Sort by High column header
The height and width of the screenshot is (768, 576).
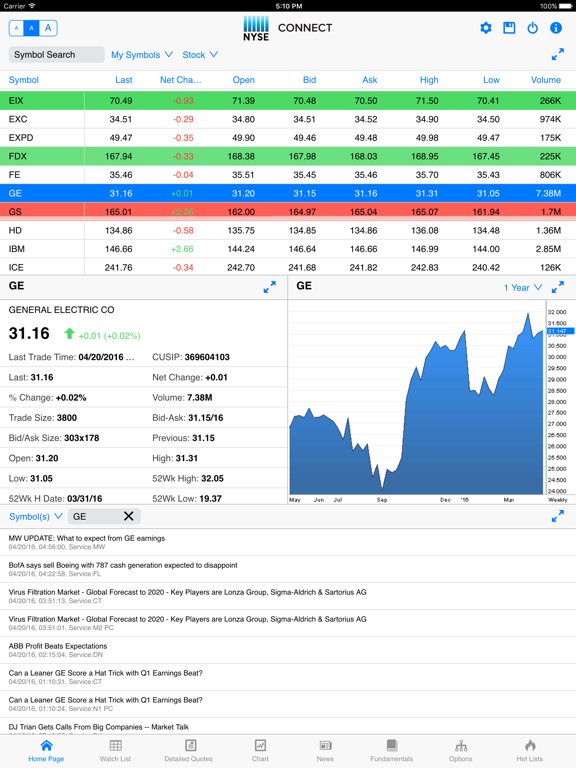pyautogui.click(x=429, y=80)
